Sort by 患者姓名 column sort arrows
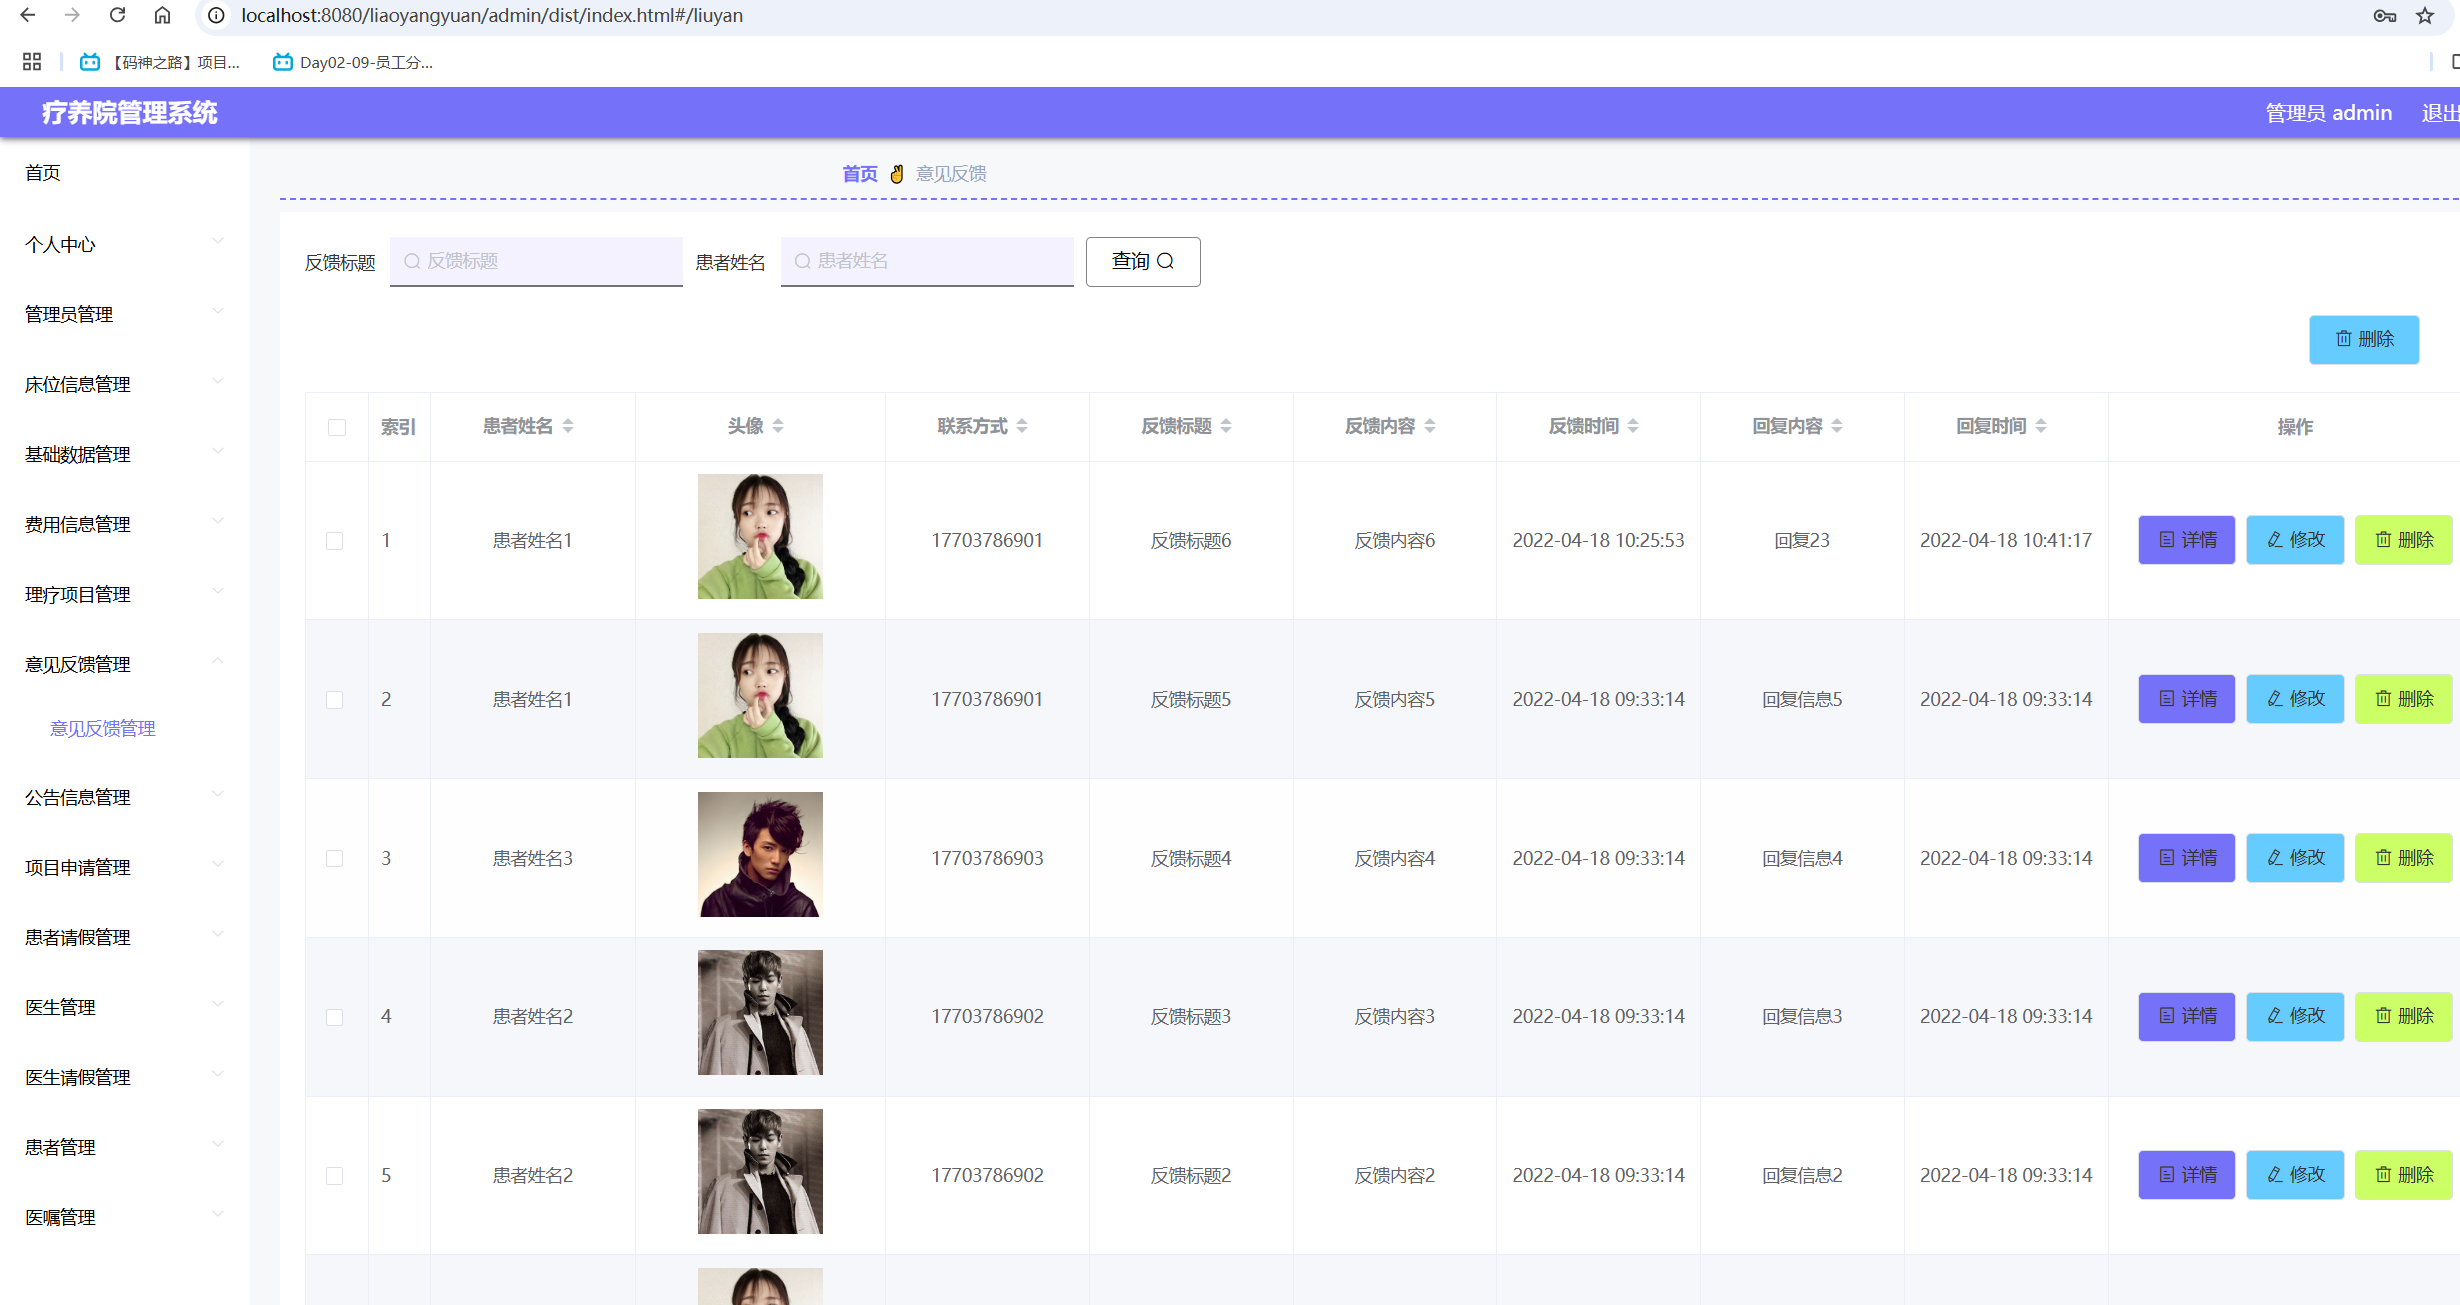Screen dimensions: 2460x1305 click(568, 426)
